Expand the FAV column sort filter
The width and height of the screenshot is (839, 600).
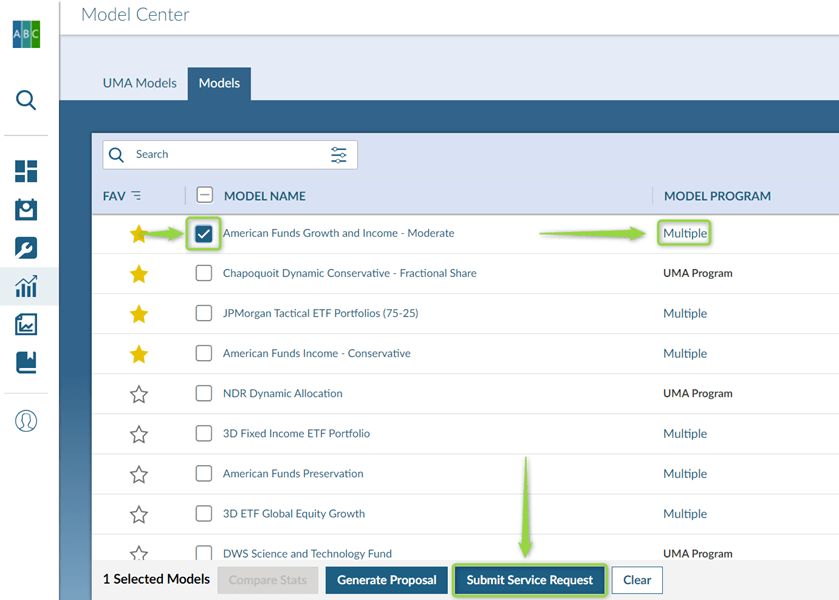coord(136,196)
